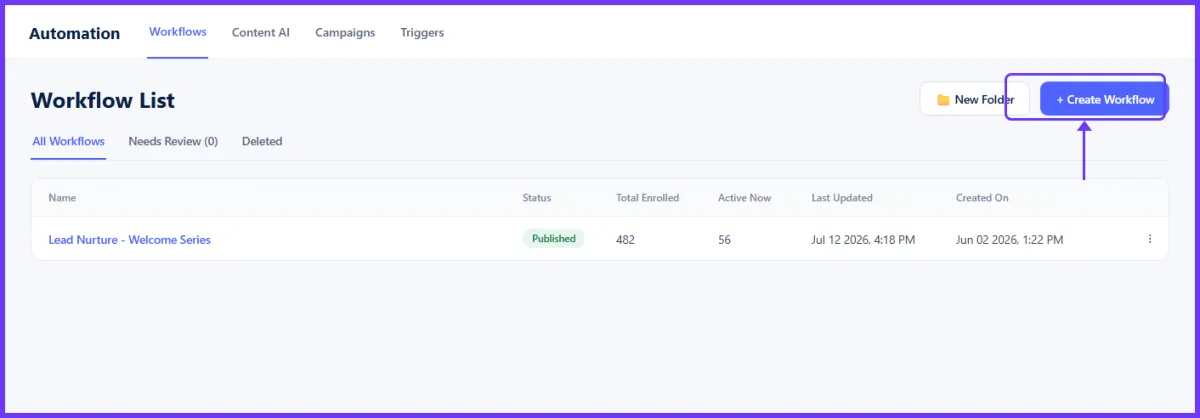This screenshot has height=418, width=1200.
Task: Go to the Campaigns tab
Action: [x=345, y=32]
